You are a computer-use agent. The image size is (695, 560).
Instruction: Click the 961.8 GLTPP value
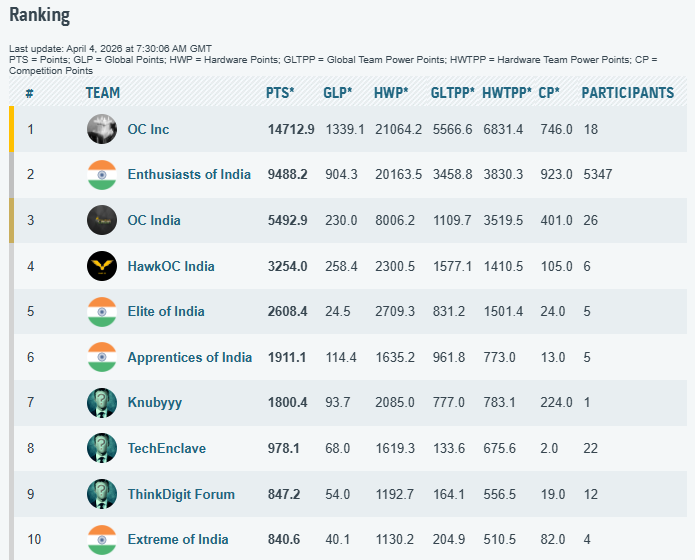coord(449,357)
